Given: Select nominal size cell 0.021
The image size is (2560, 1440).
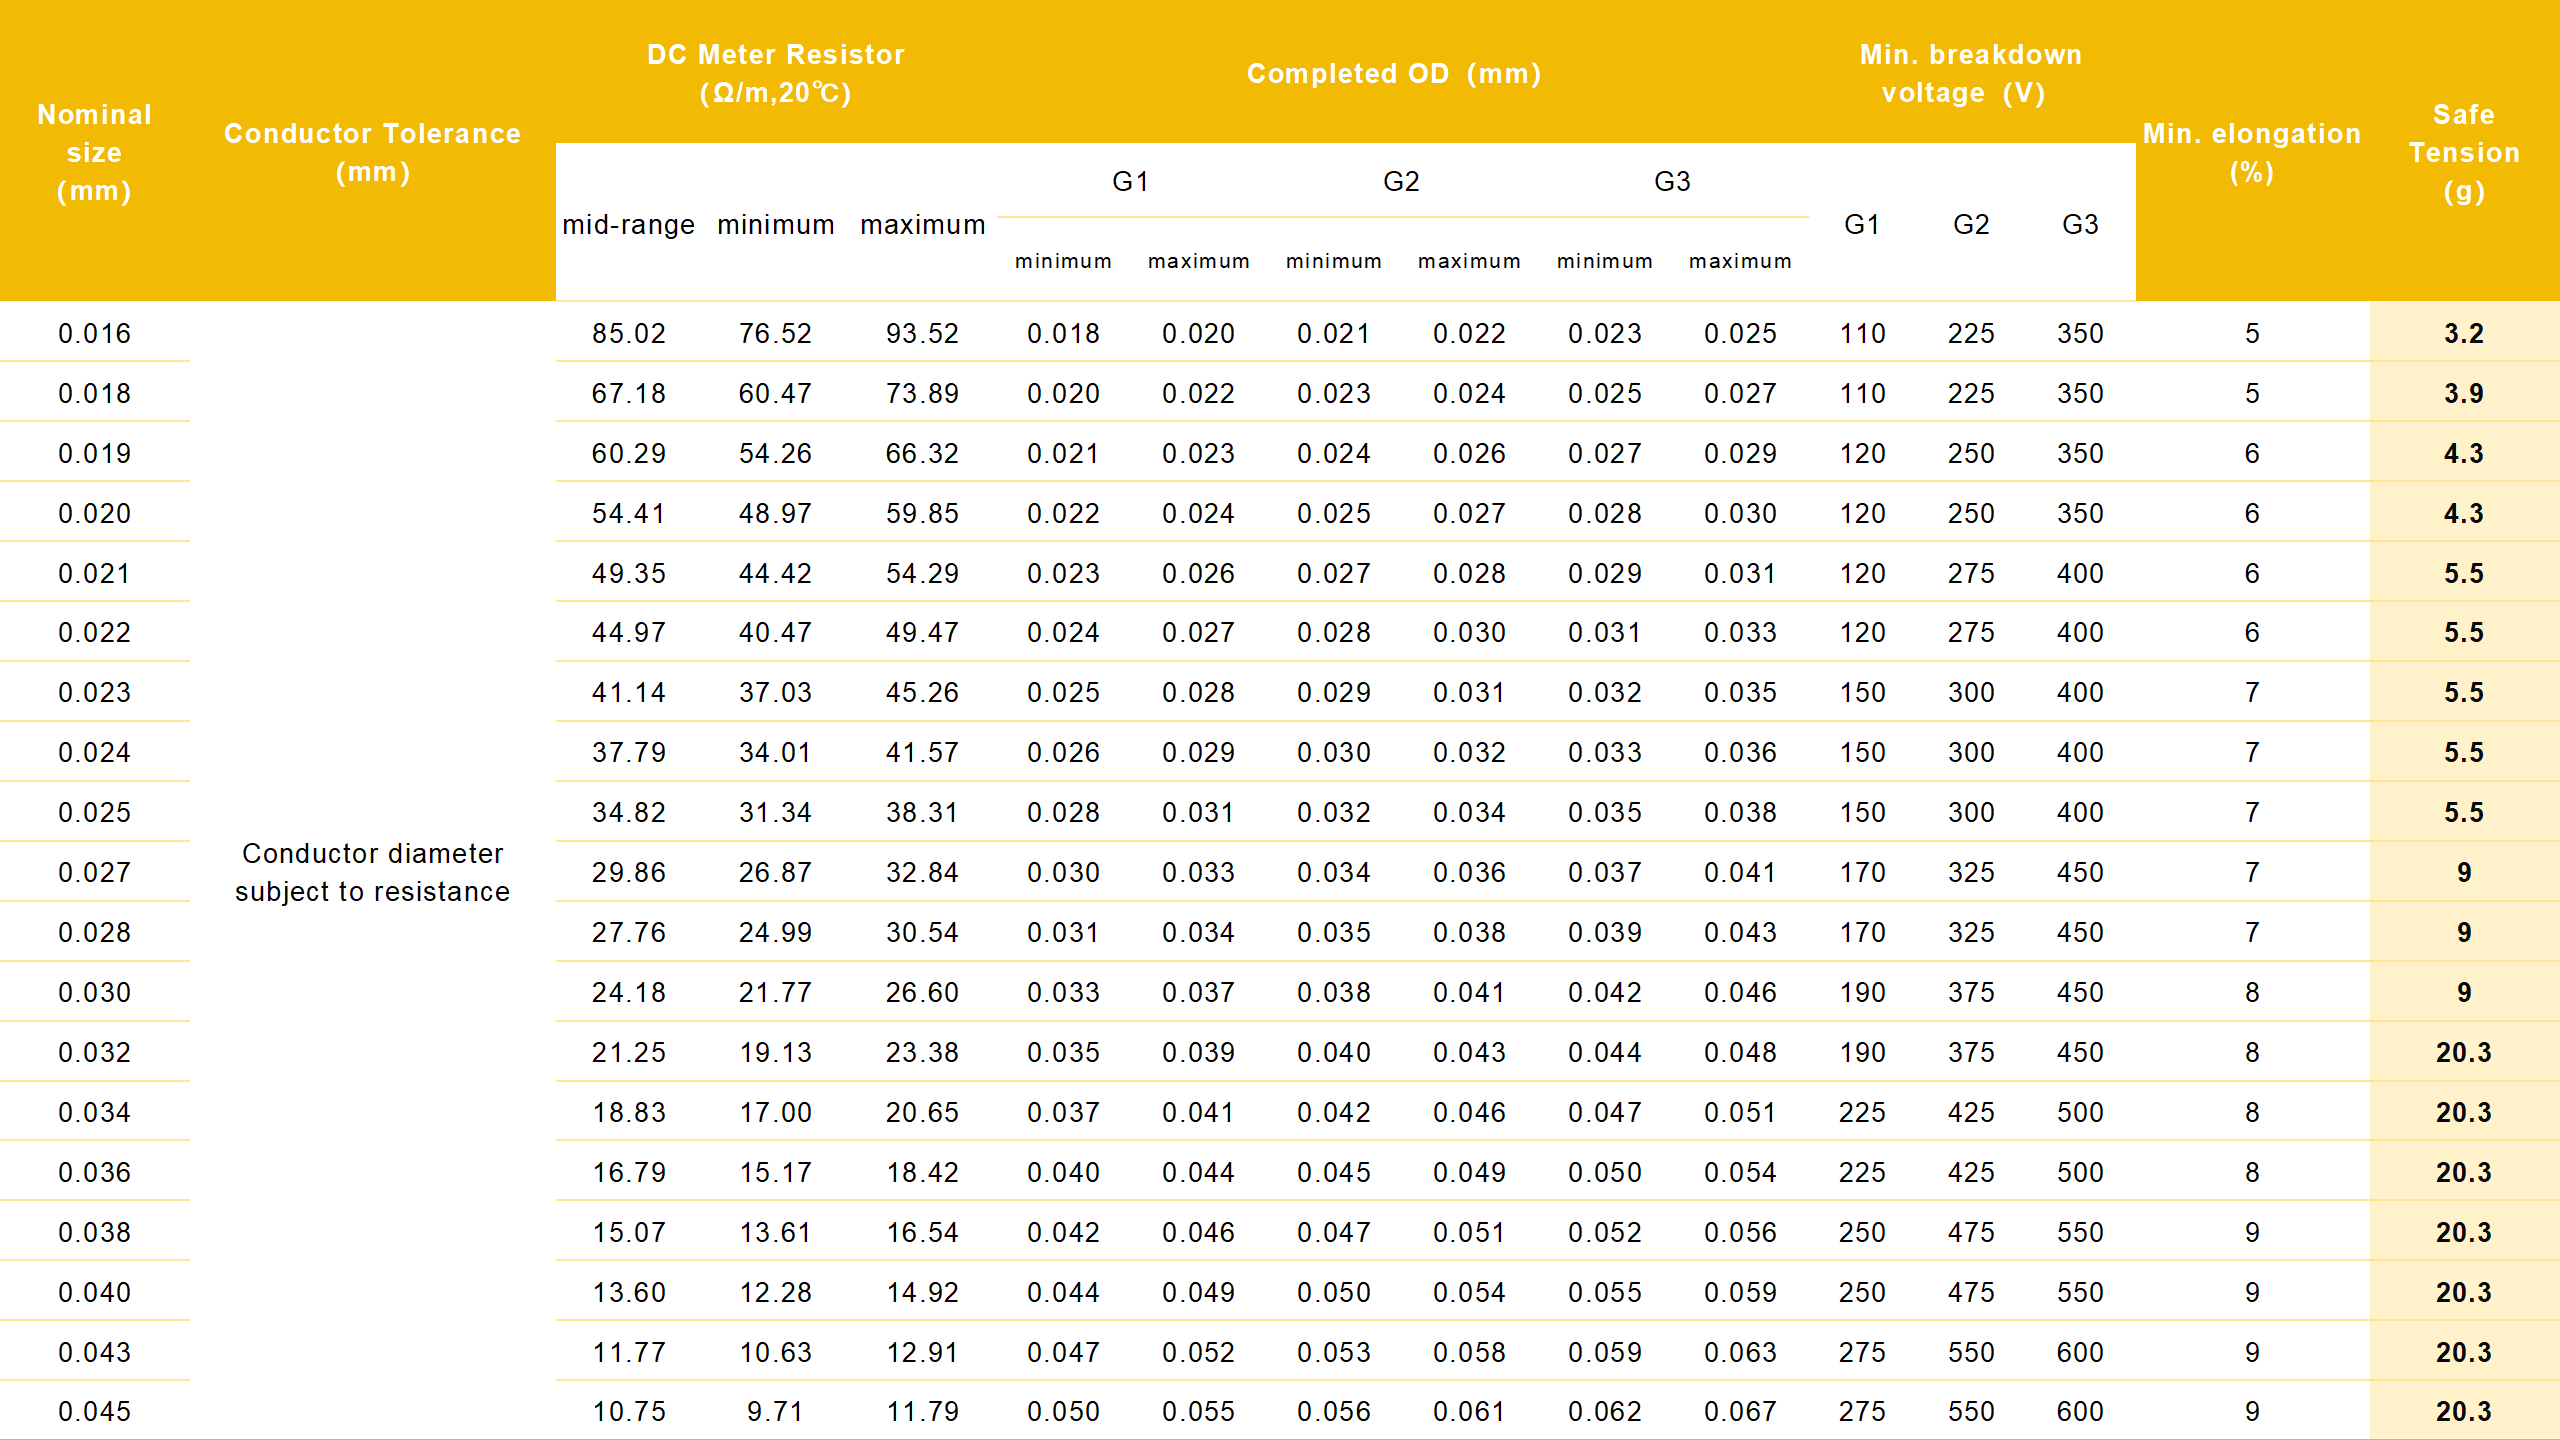Looking at the screenshot, I should (x=94, y=573).
